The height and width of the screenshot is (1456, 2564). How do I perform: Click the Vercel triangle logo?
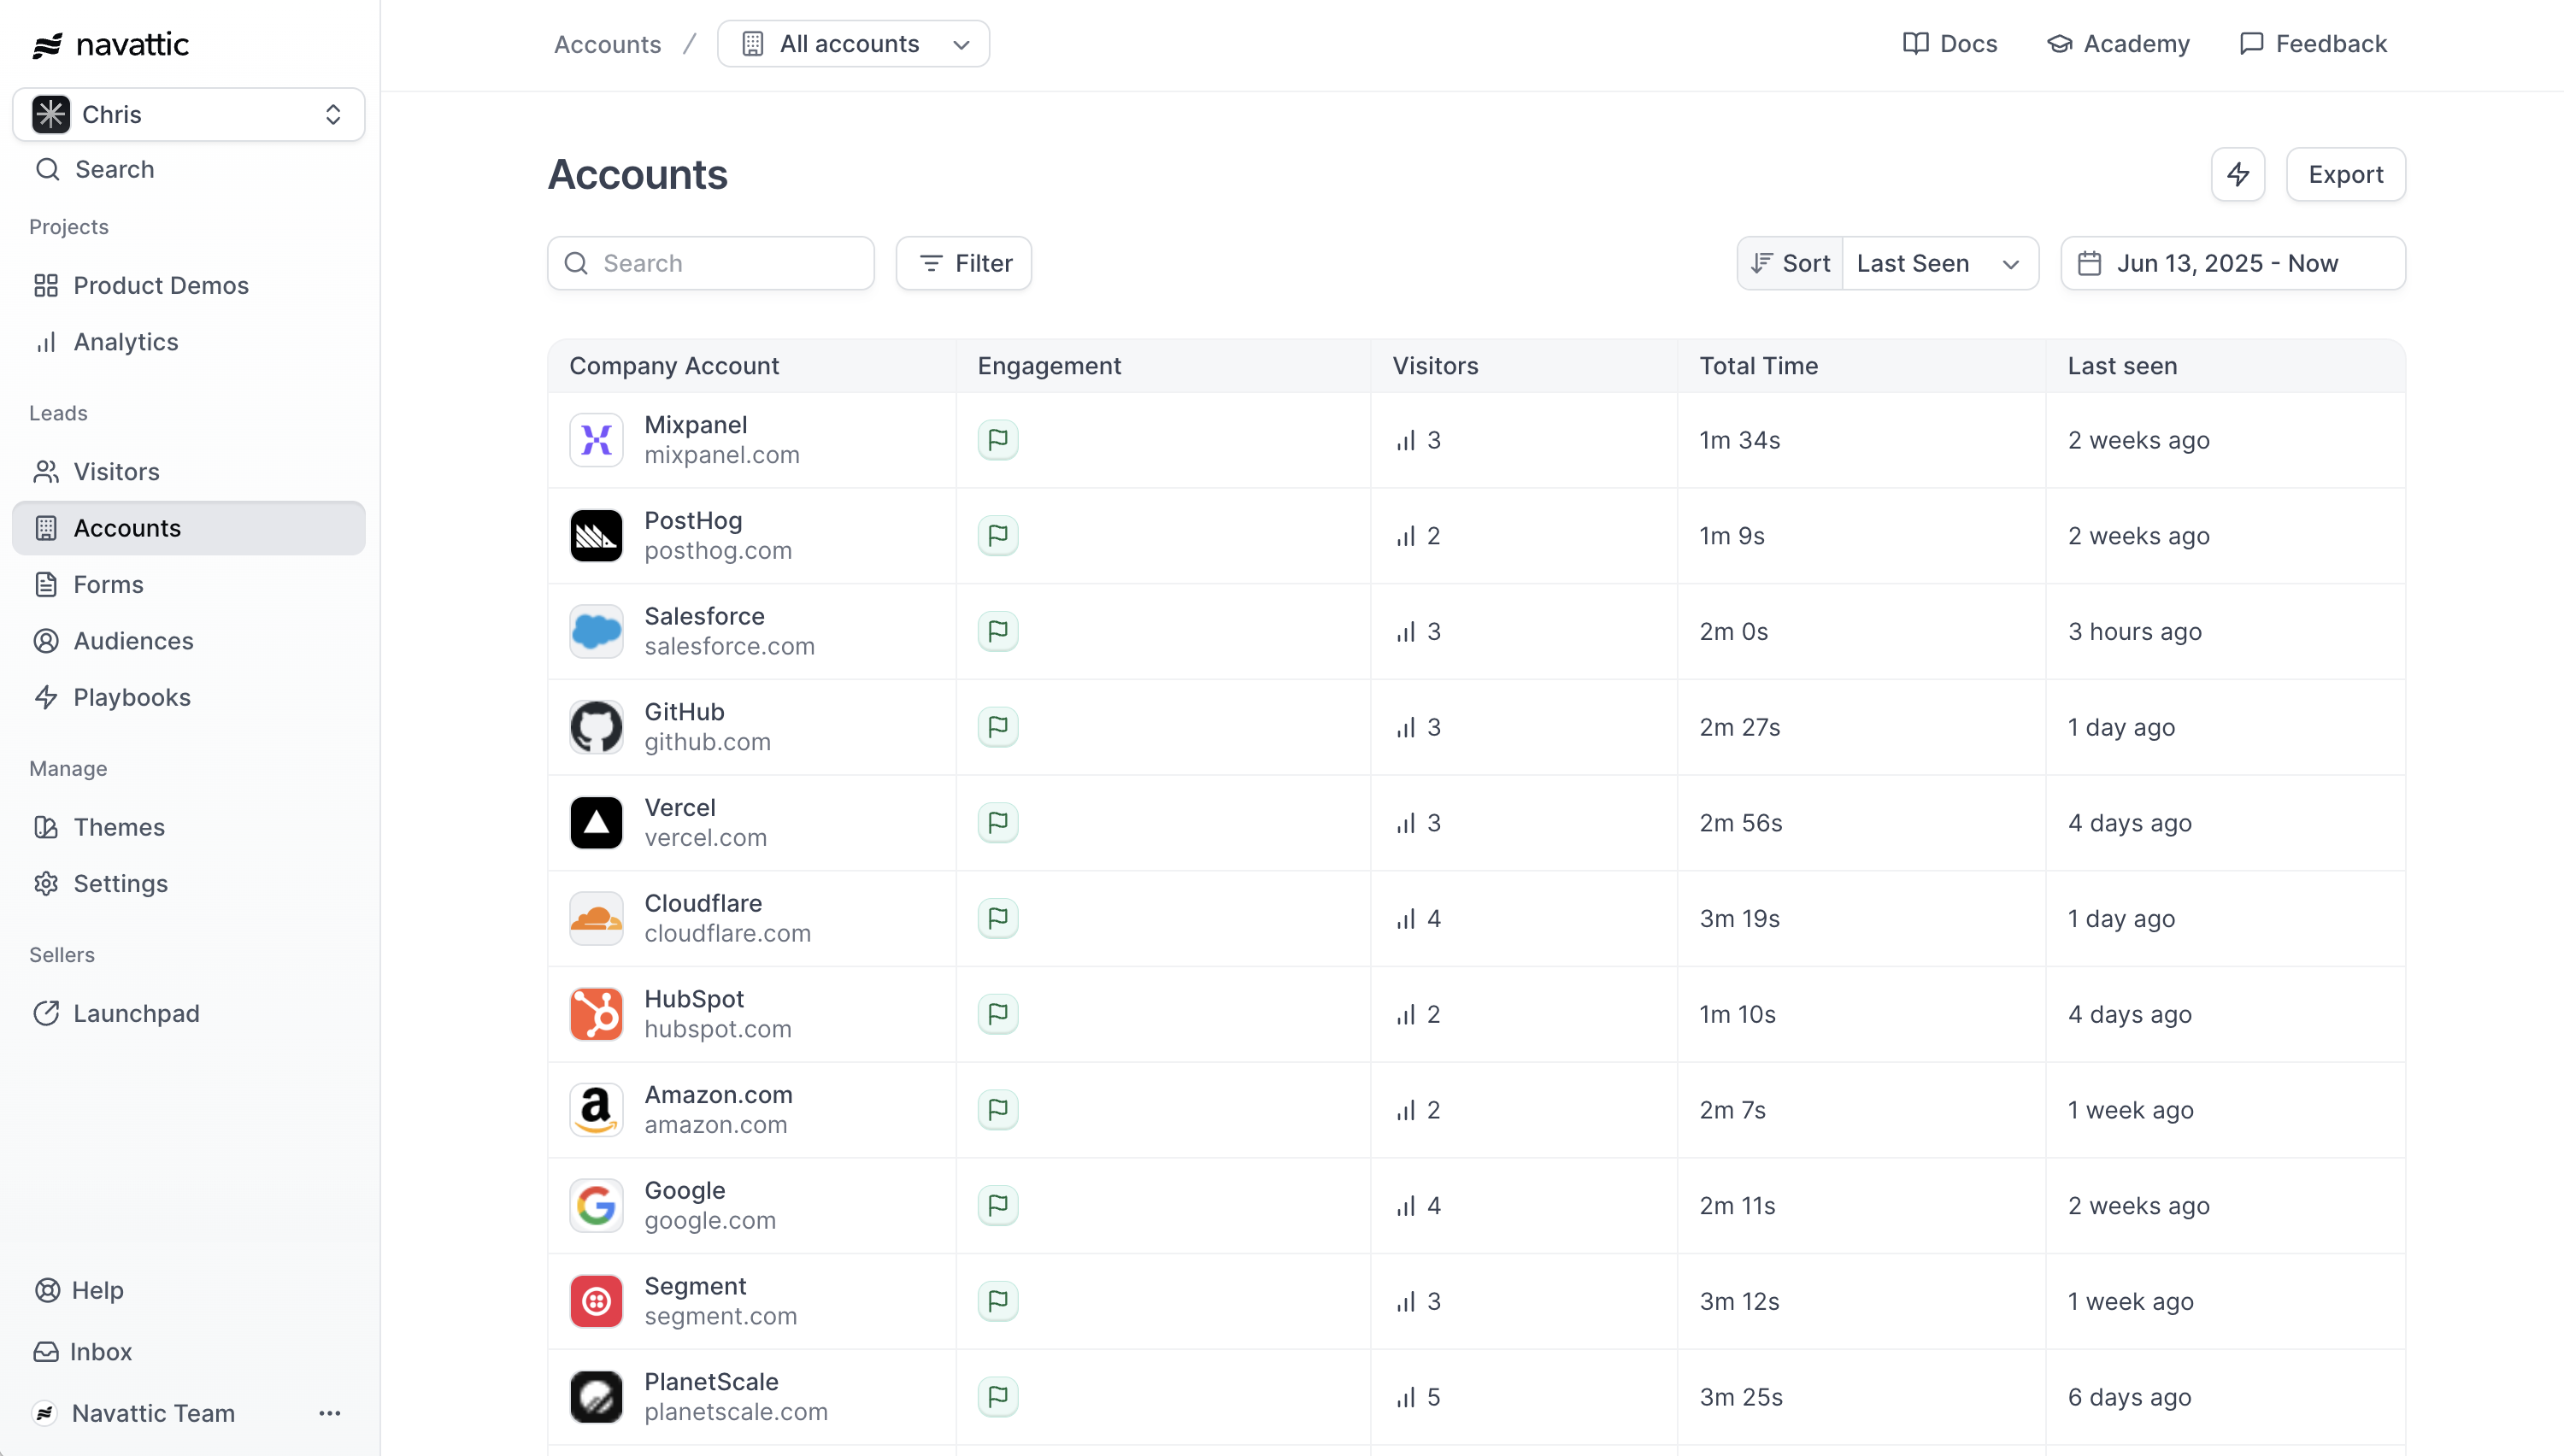(596, 823)
